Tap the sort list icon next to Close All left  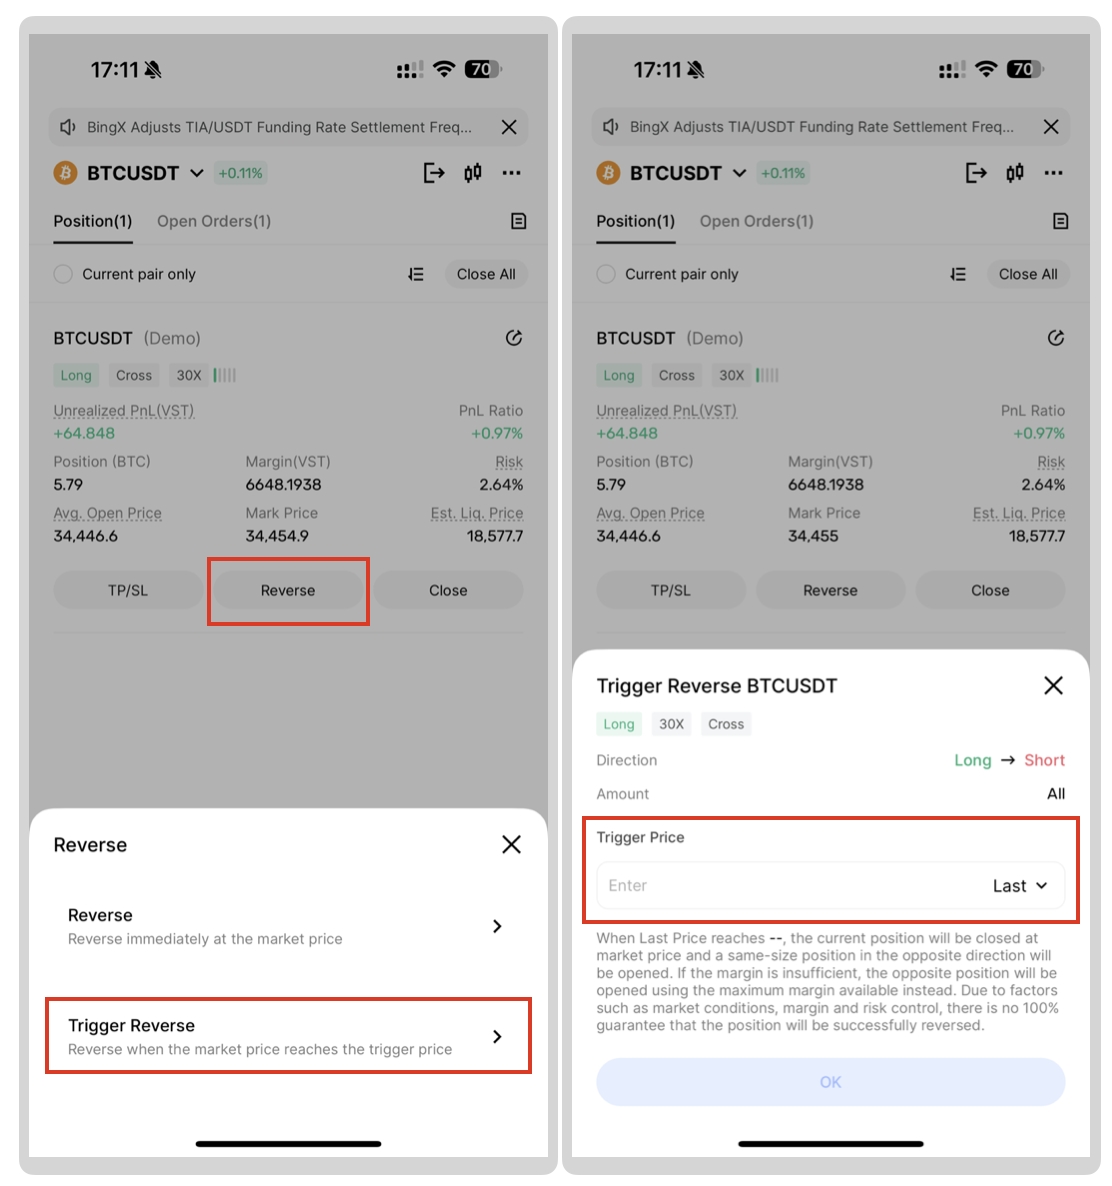tap(416, 274)
